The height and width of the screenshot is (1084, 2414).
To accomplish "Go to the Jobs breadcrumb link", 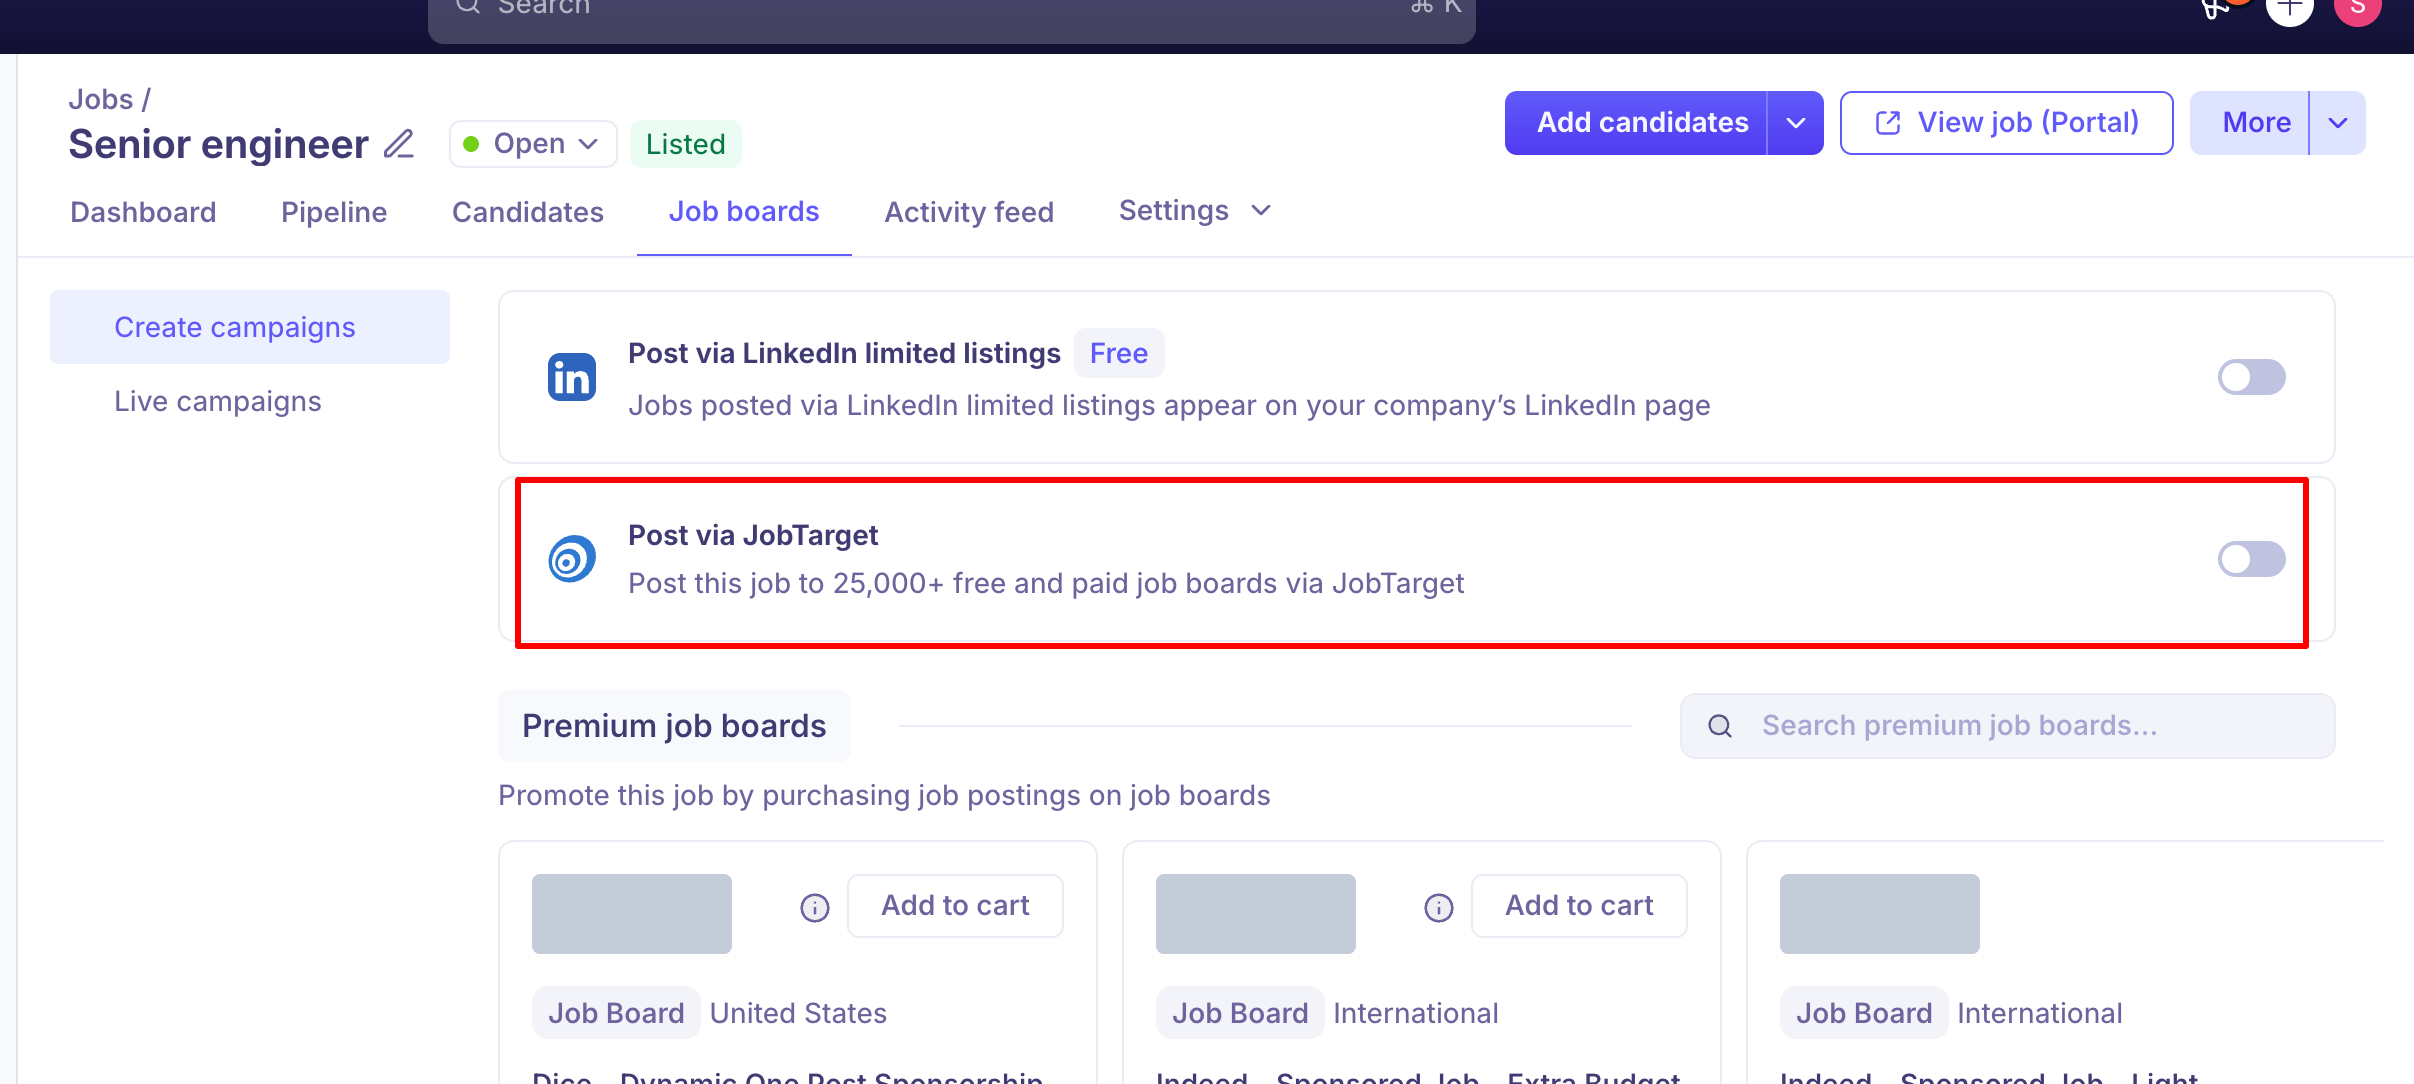I will point(100,99).
